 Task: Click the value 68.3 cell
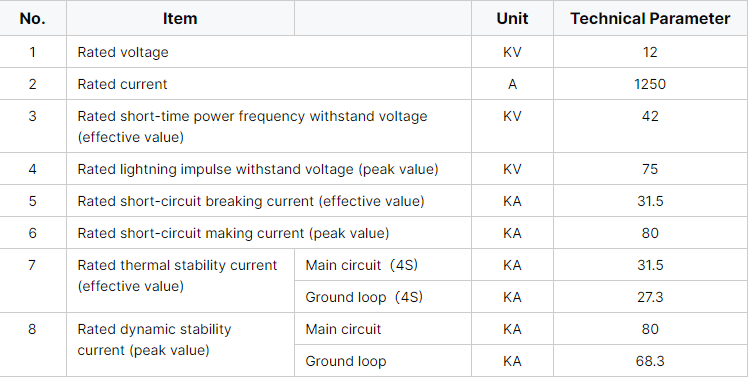click(x=650, y=361)
